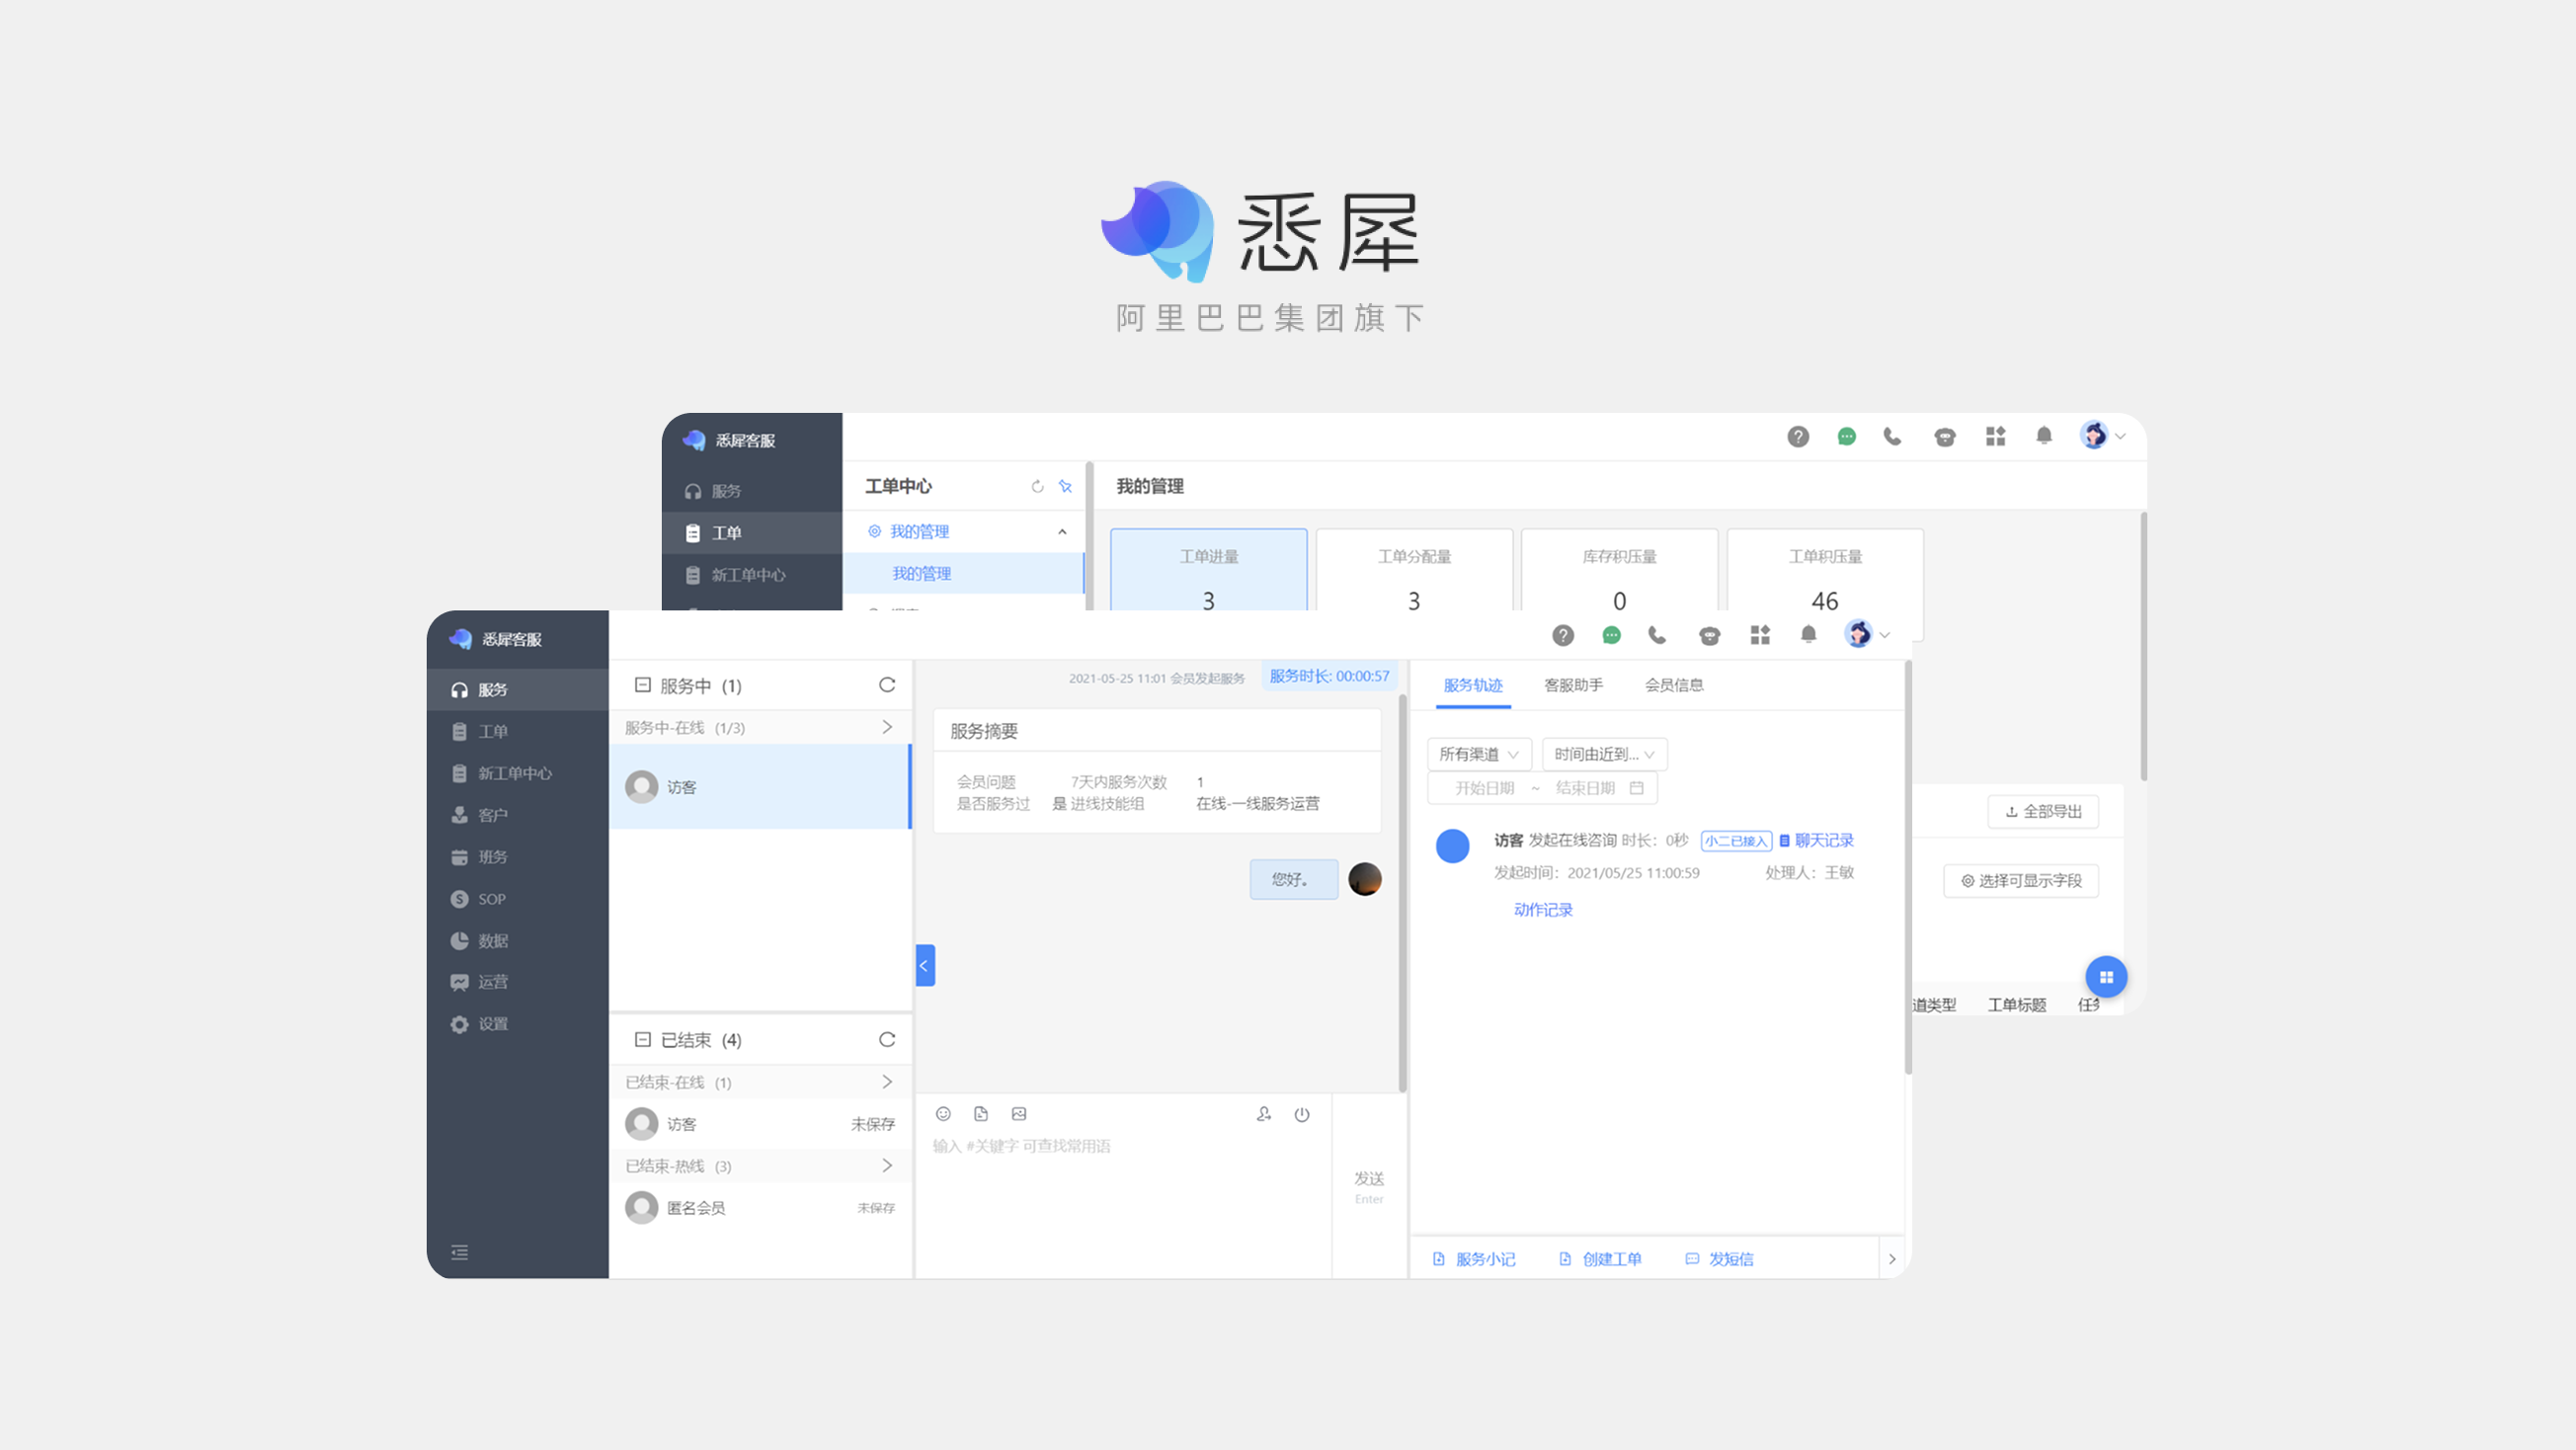Open the 数据 section in the sidebar
This screenshot has height=1450, width=2576.
coord(517,941)
